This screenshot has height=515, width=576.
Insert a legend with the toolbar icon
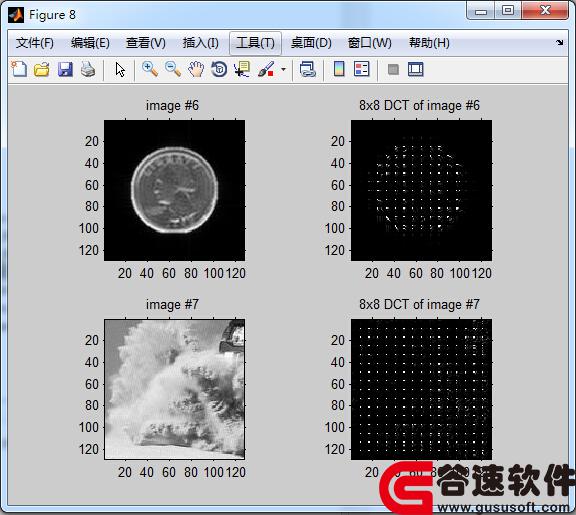pos(362,69)
